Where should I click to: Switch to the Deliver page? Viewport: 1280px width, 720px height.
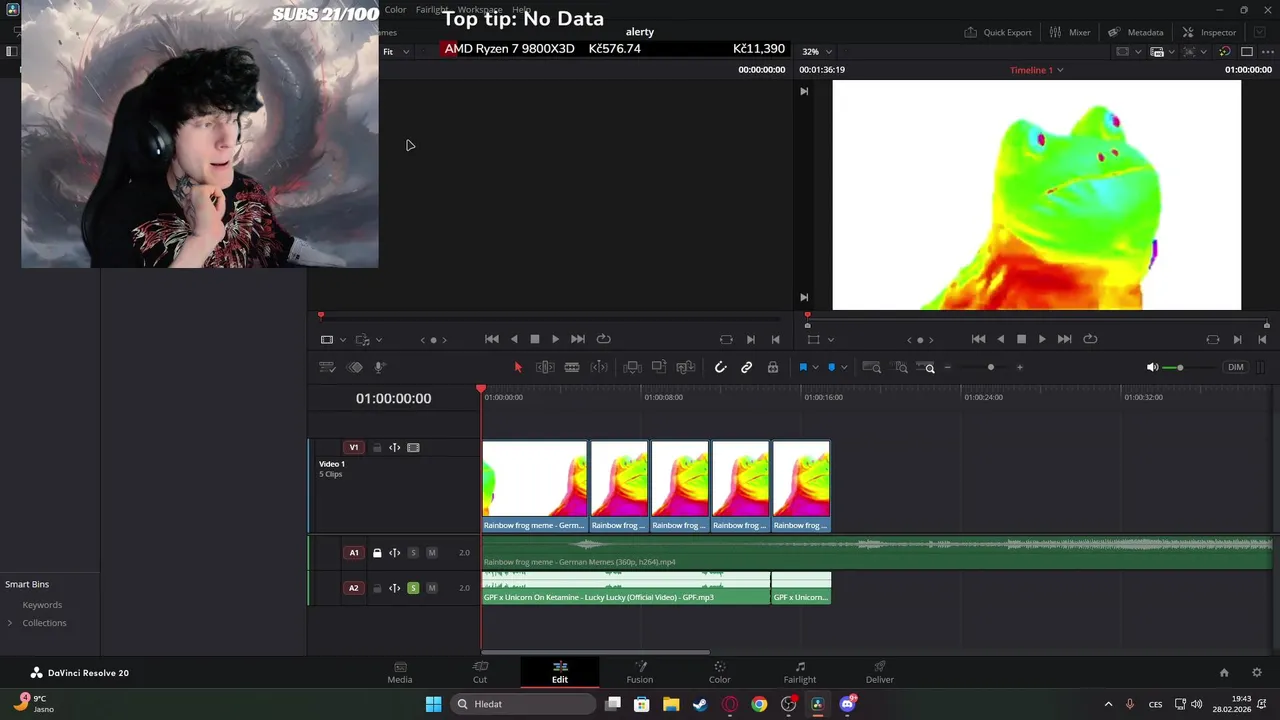coord(880,672)
